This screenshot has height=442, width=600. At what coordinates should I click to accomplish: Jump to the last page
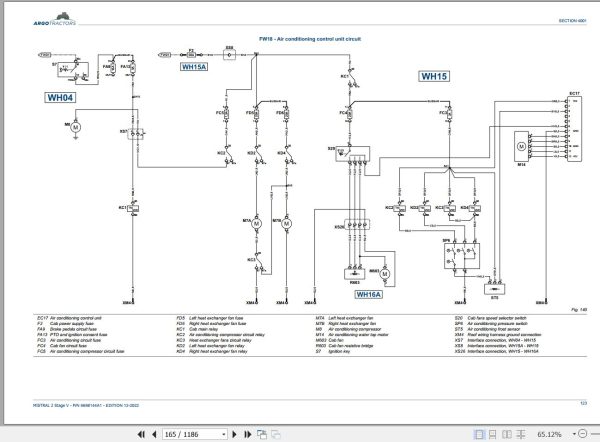248,434
